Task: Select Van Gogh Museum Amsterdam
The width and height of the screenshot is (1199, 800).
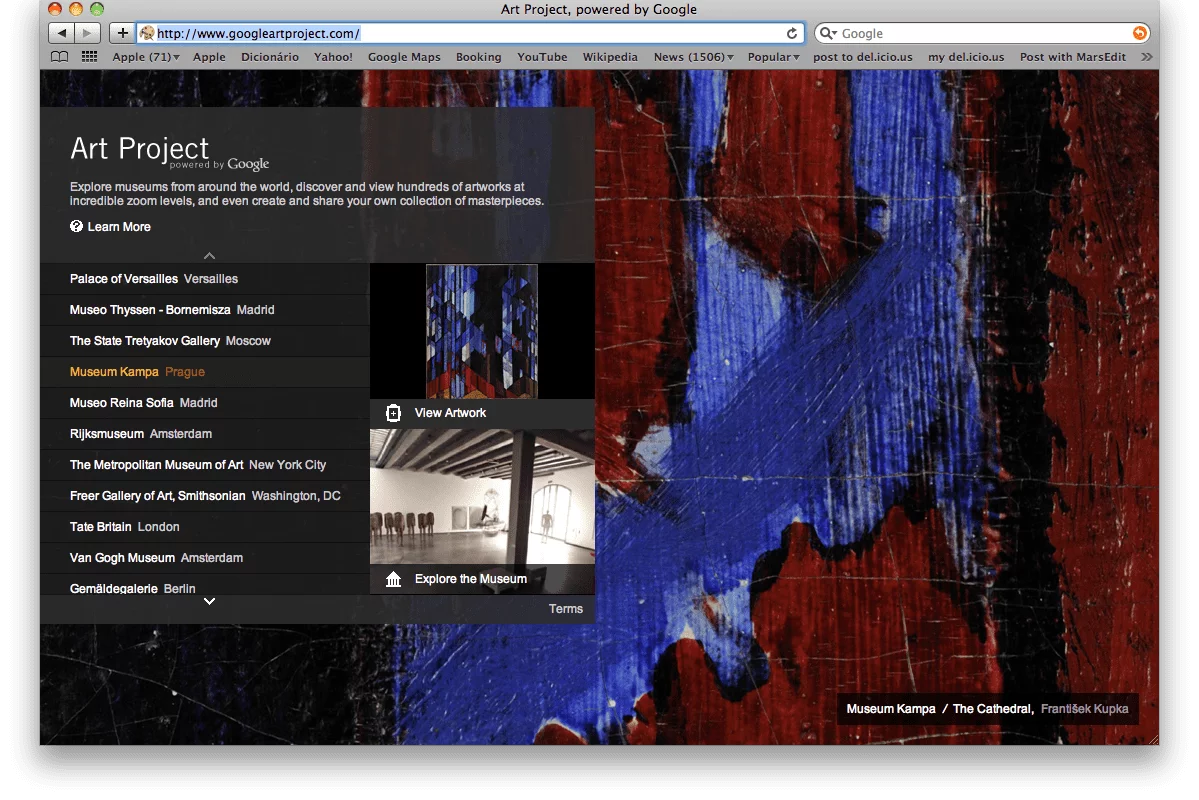Action: coord(205,558)
